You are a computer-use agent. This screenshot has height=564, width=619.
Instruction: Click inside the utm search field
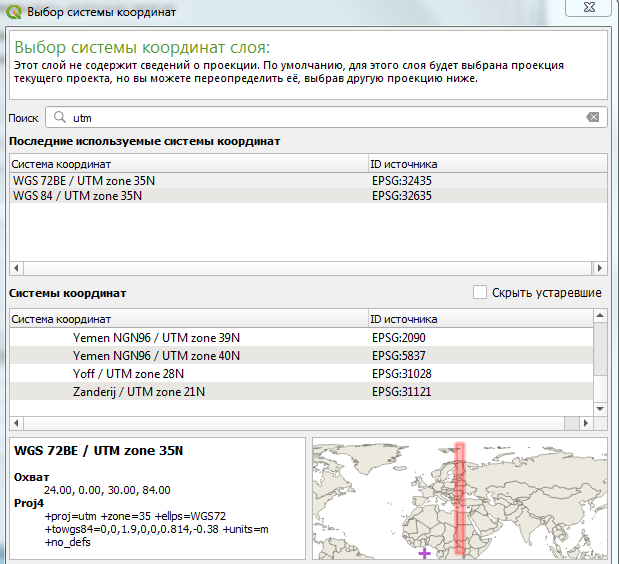(320, 117)
